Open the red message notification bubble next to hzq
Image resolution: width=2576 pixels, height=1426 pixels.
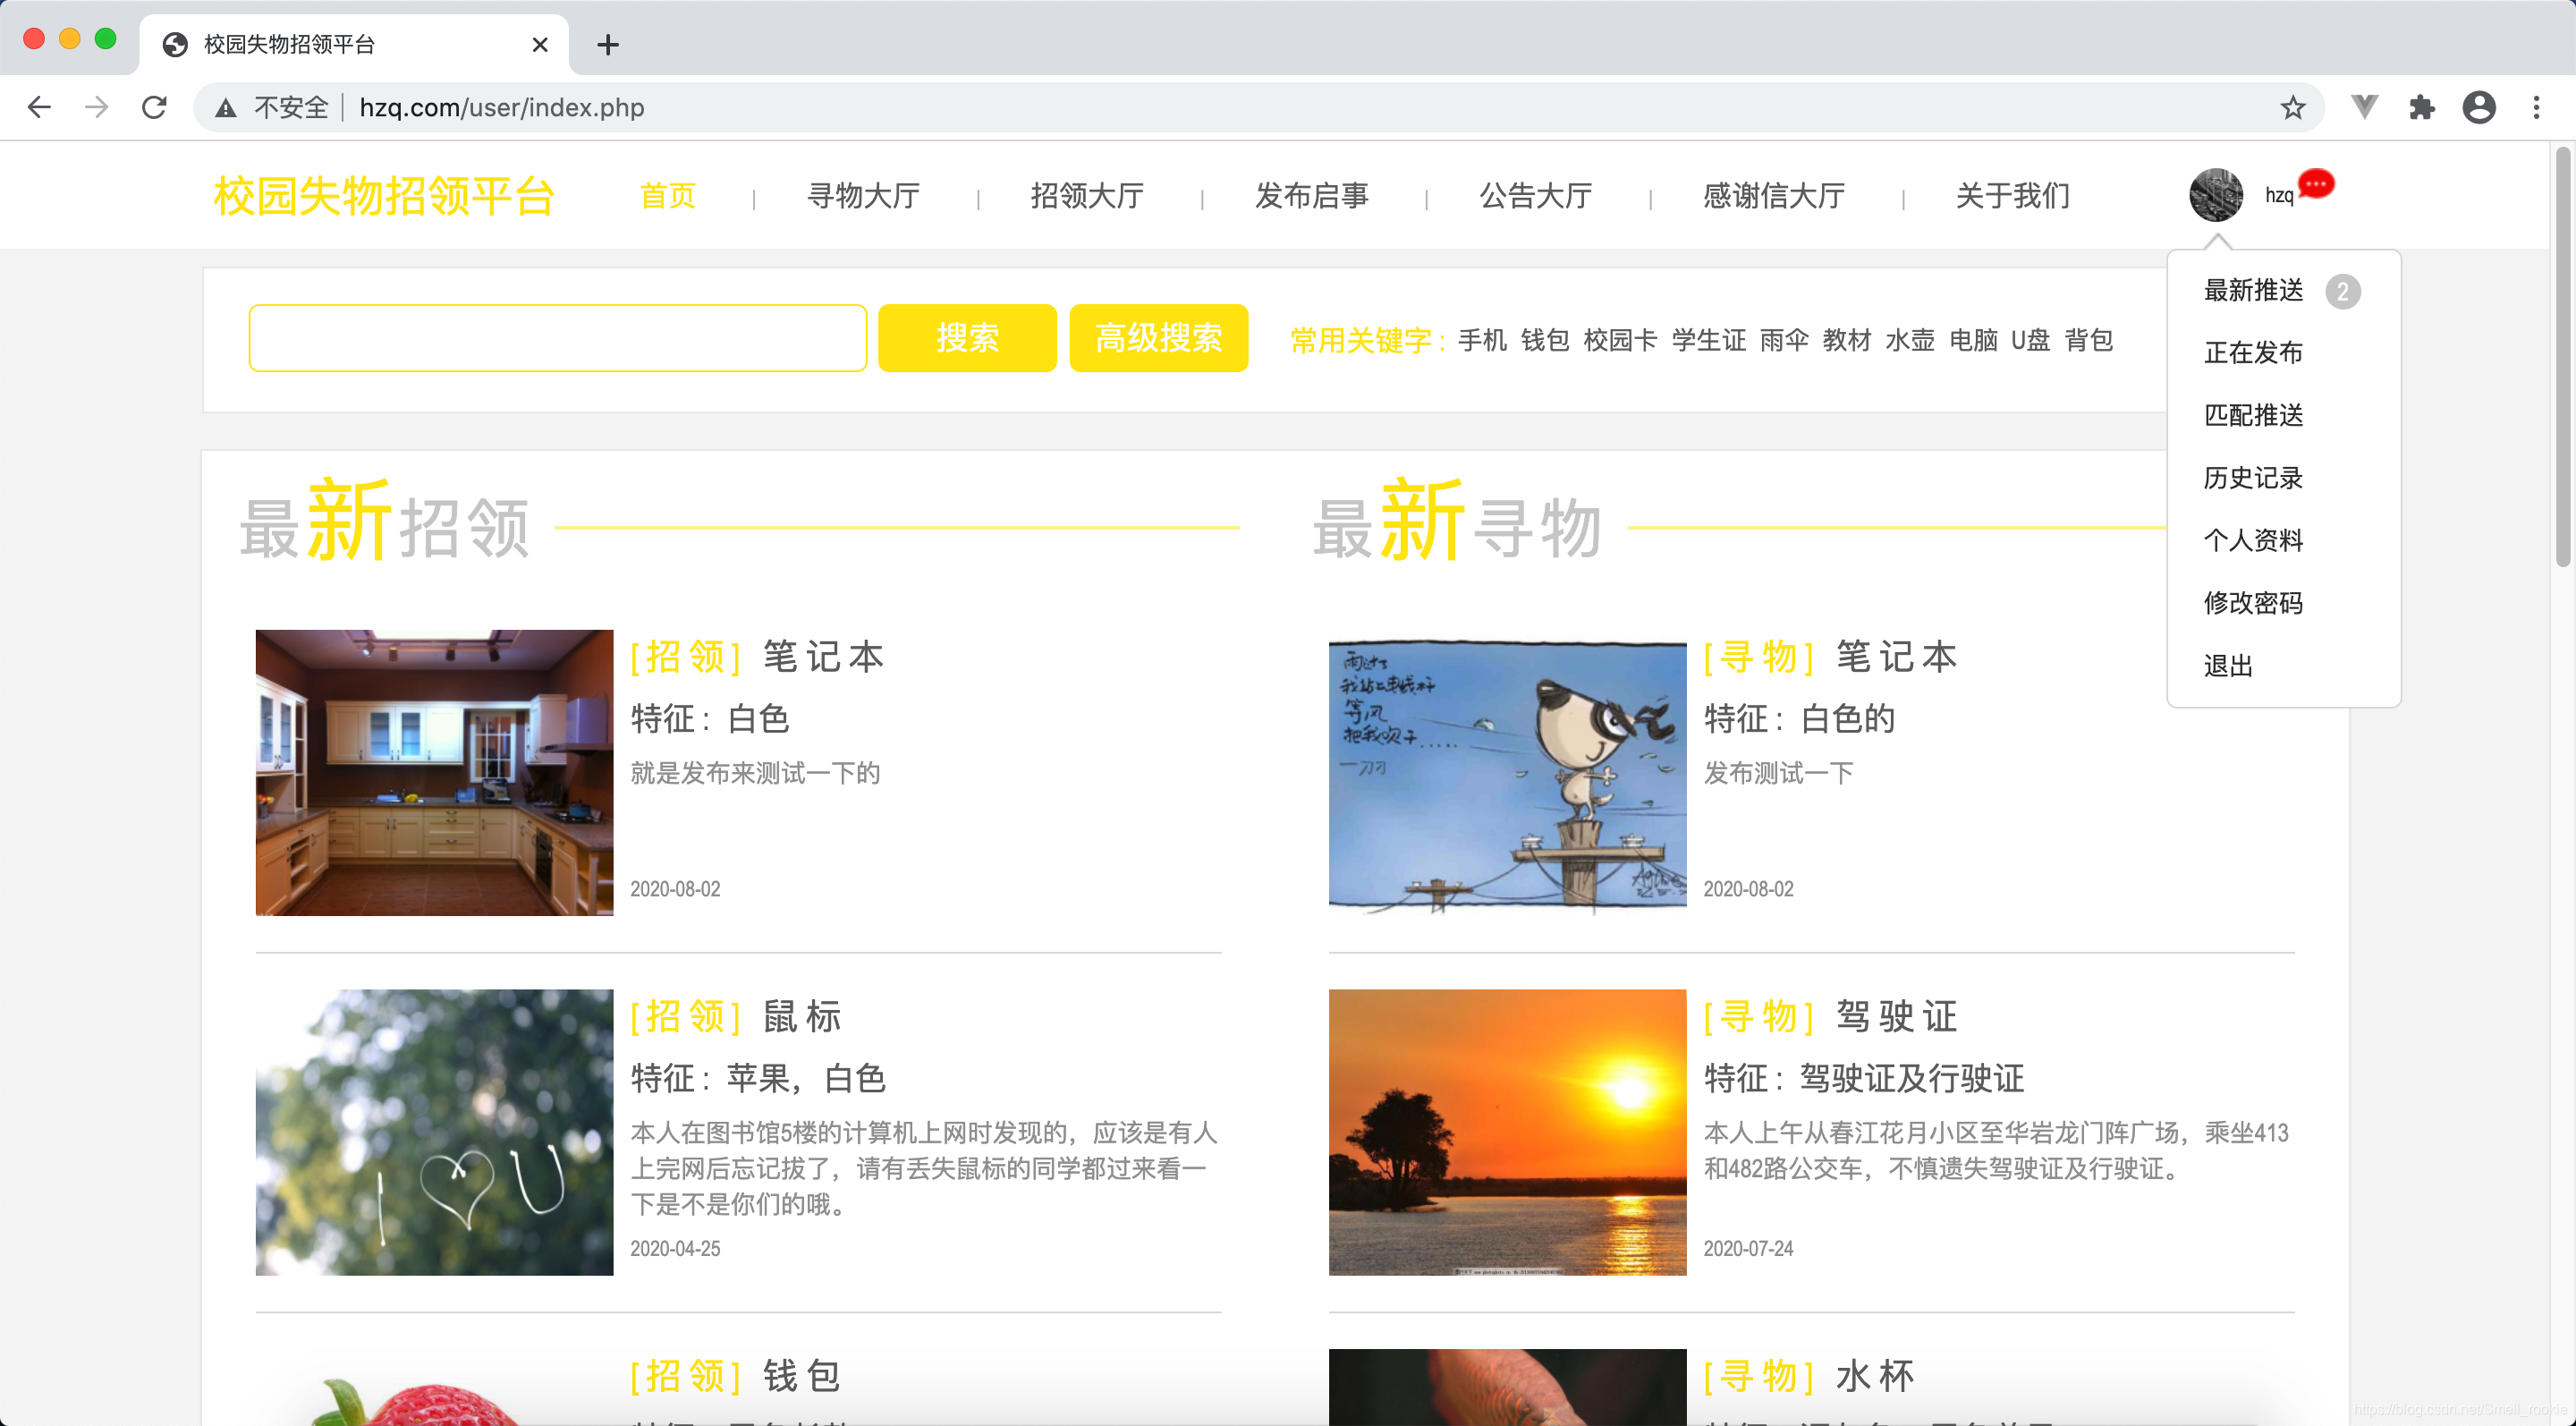click(2318, 183)
